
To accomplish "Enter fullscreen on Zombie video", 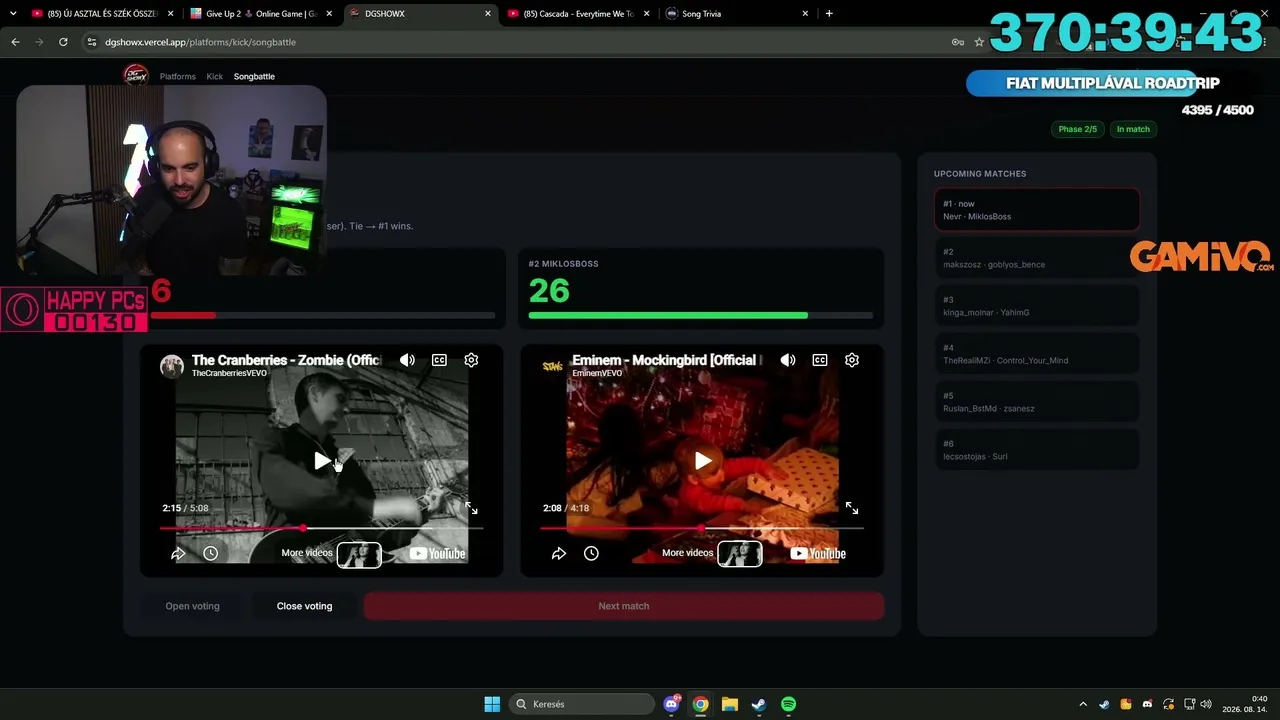I will [x=471, y=508].
